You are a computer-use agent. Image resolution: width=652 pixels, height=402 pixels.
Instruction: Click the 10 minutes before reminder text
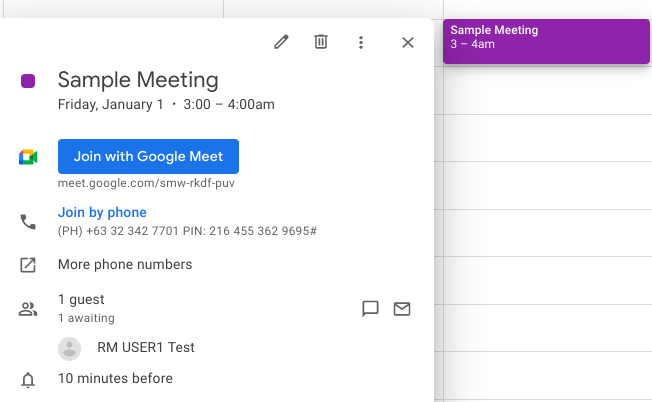115,379
